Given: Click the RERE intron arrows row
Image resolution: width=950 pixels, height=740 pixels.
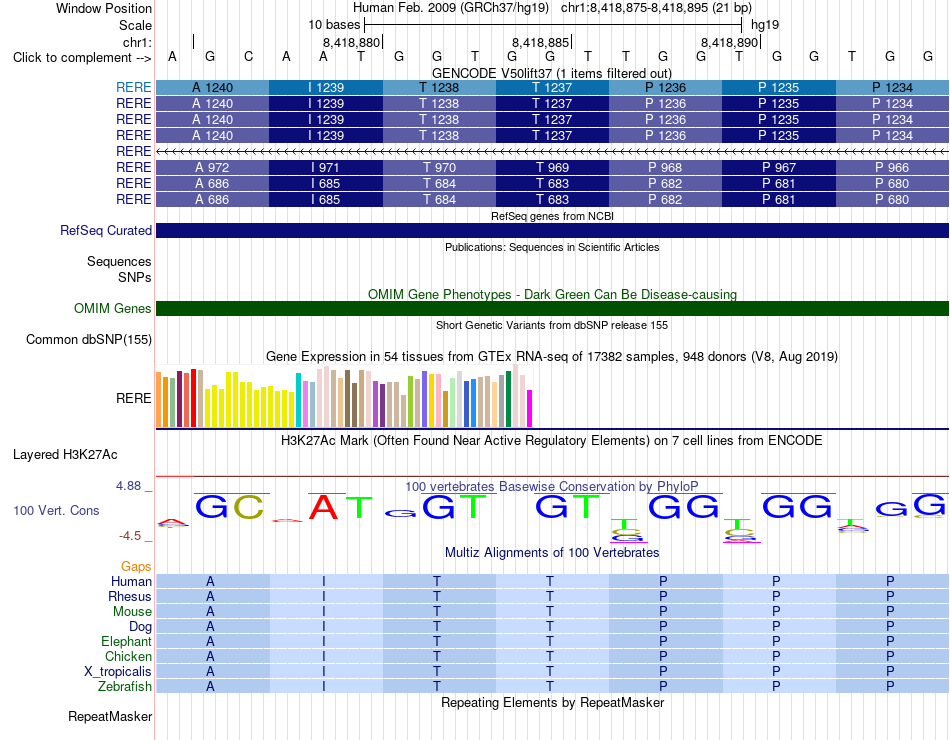Looking at the screenshot, I should (552, 152).
